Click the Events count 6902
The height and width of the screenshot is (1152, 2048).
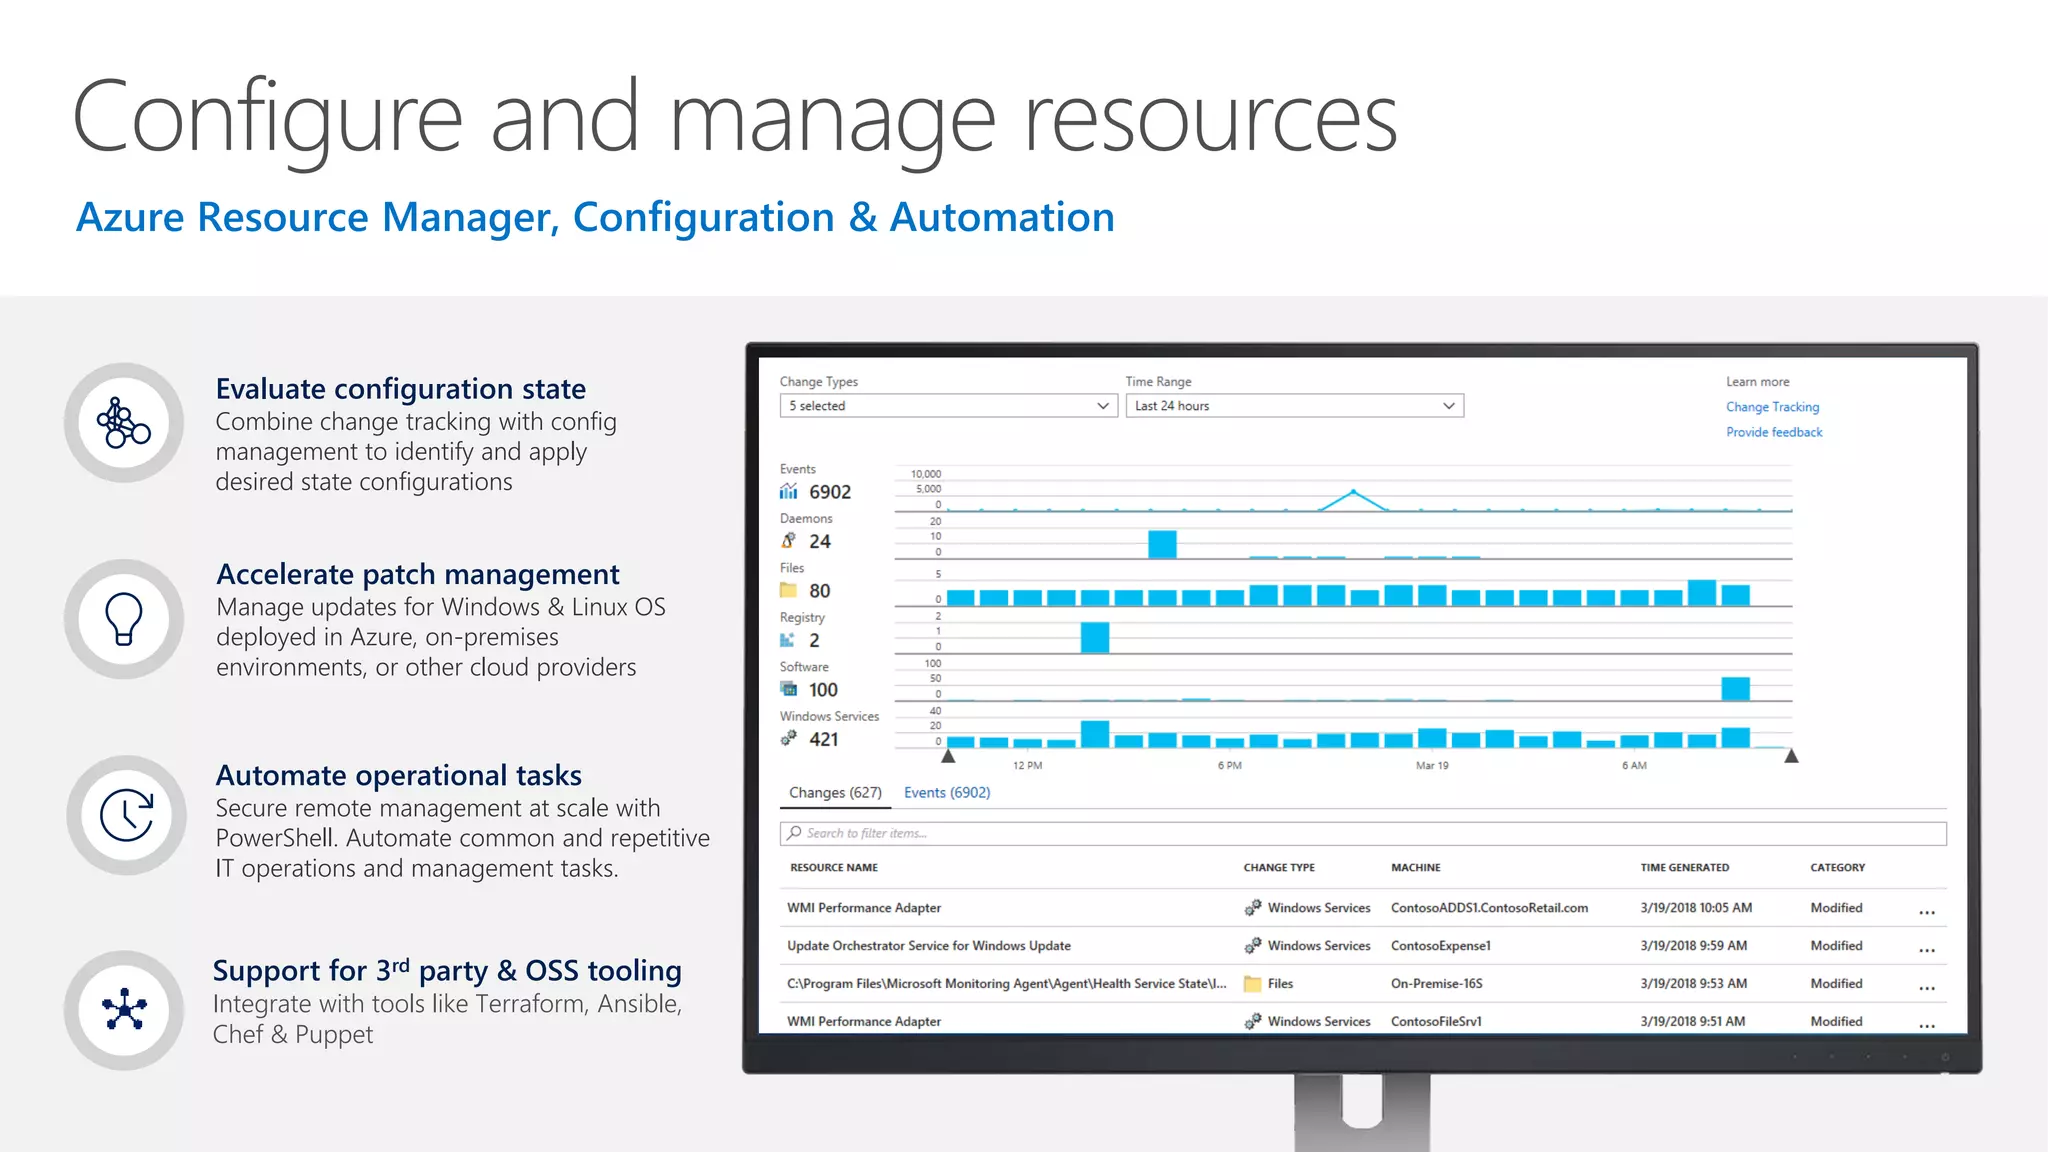click(830, 492)
